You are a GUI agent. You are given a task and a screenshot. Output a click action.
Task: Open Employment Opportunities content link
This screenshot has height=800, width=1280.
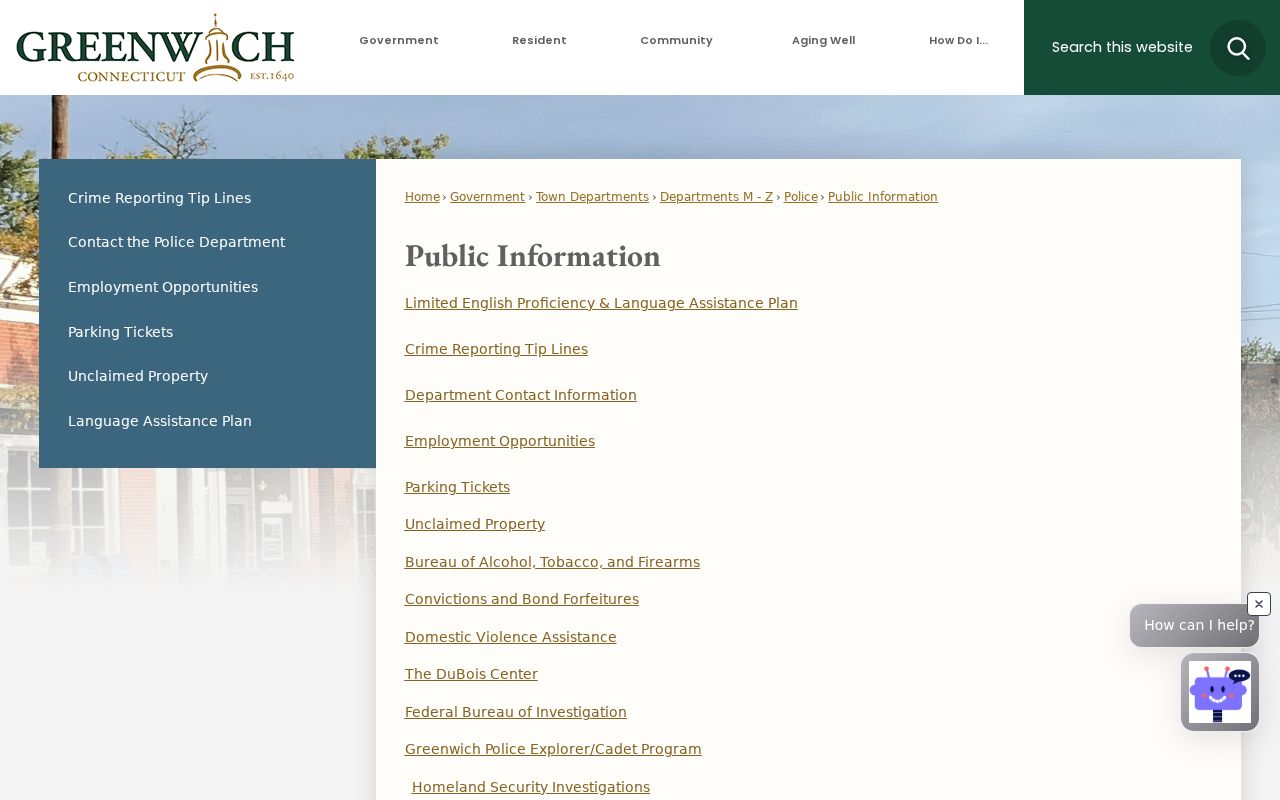[500, 441]
